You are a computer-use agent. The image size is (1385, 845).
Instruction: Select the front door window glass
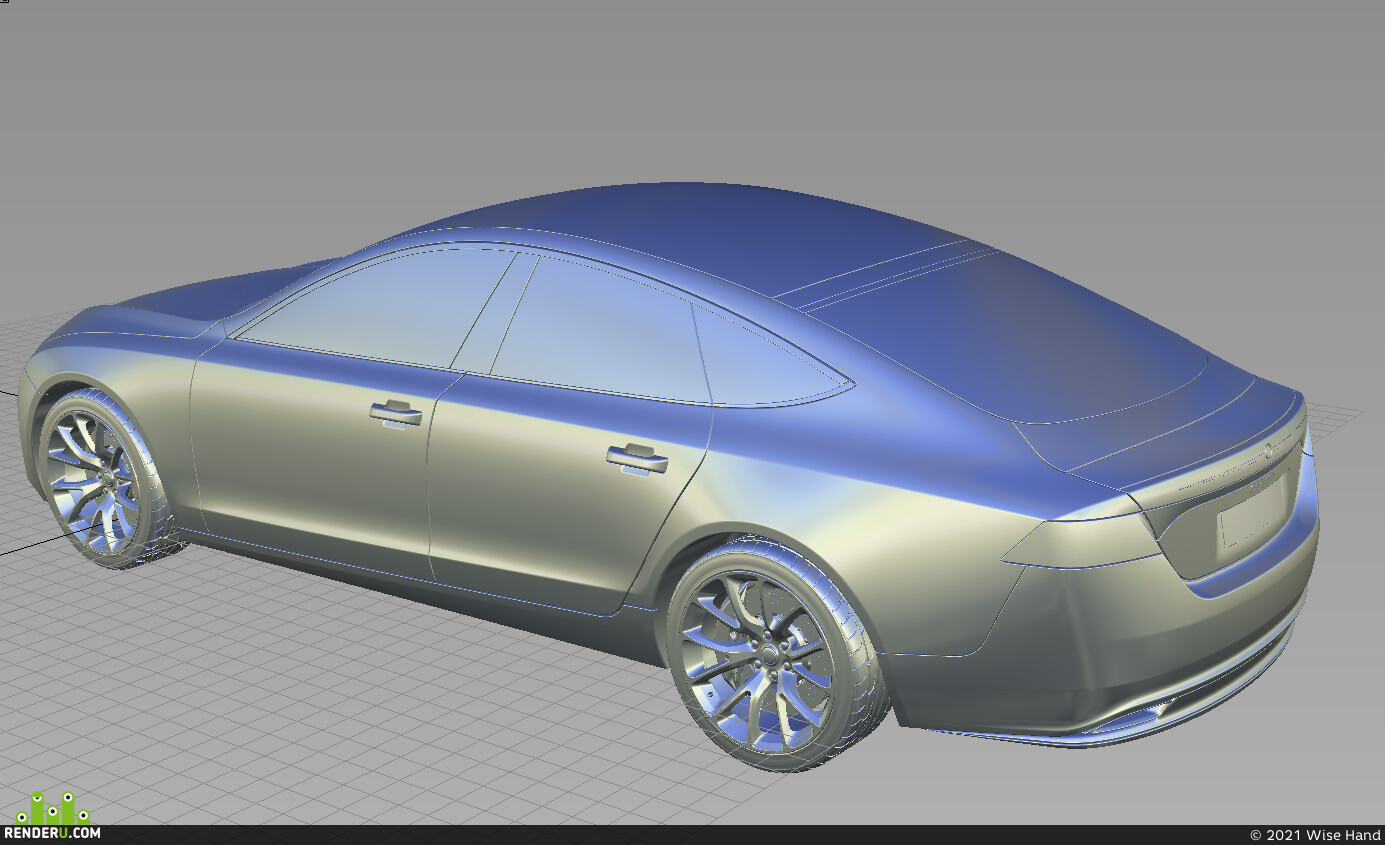point(377,307)
